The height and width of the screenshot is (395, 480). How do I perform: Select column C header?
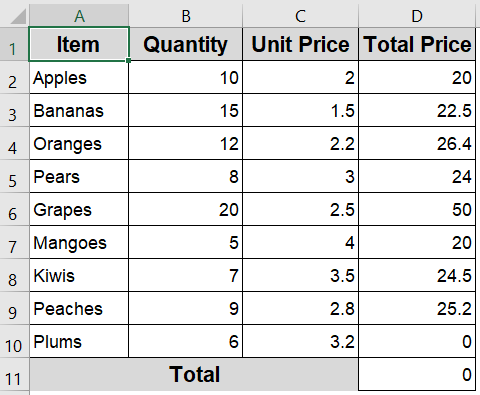tap(300, 16)
